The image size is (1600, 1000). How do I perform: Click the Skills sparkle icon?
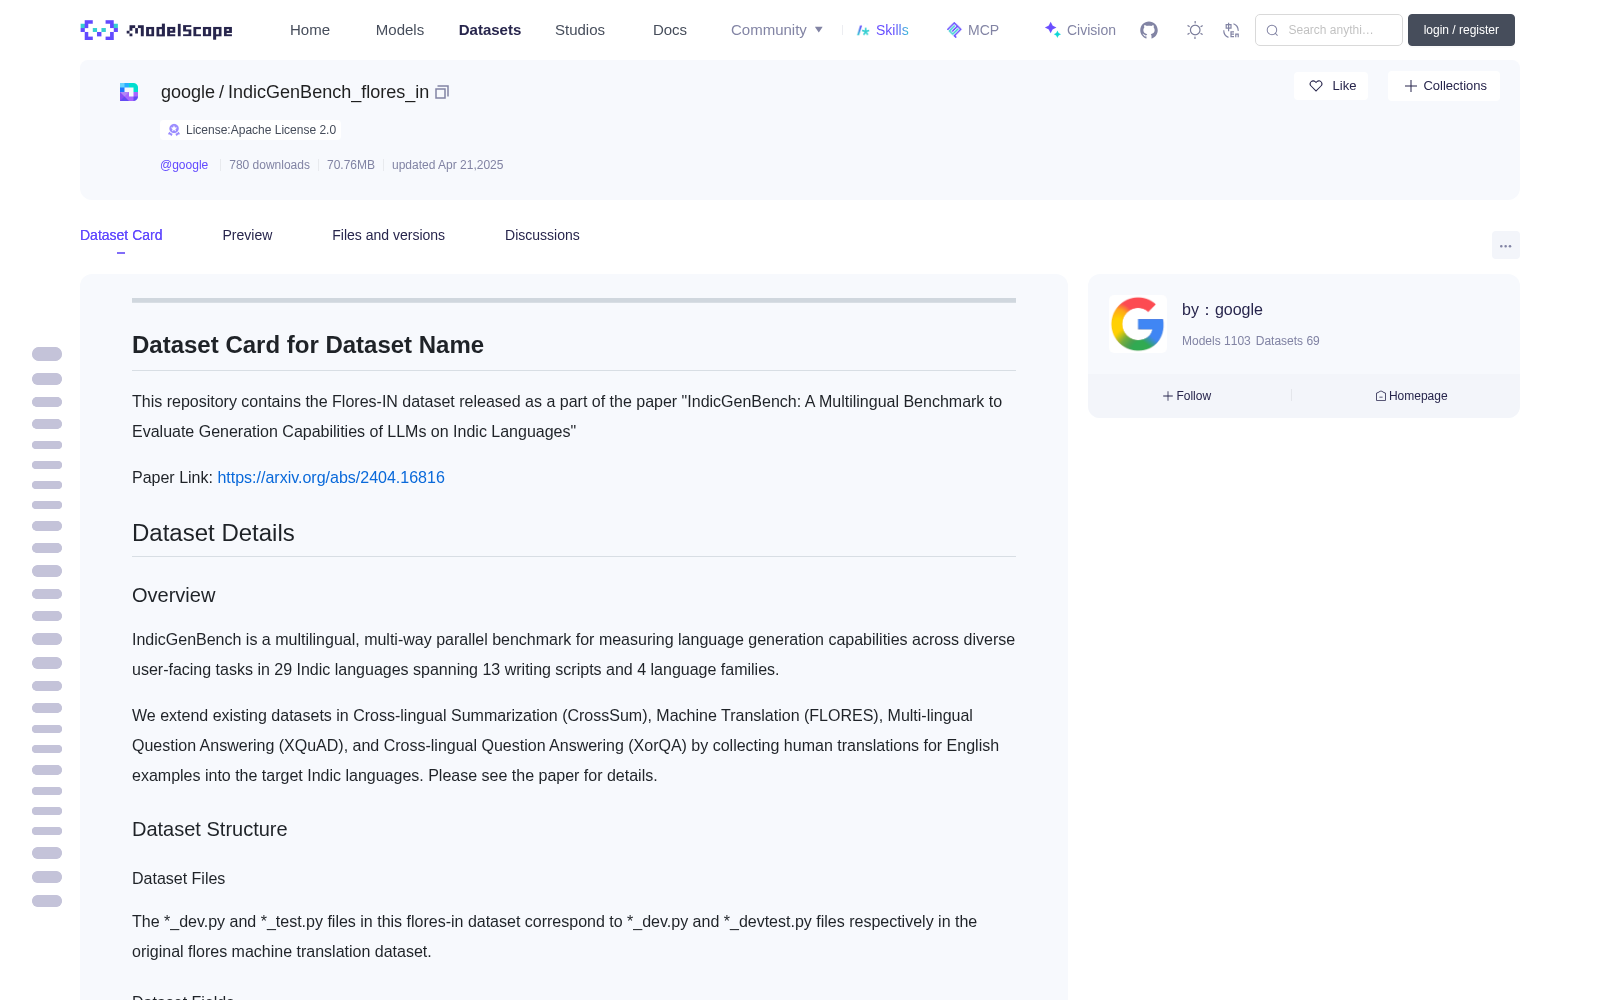[x=863, y=30]
